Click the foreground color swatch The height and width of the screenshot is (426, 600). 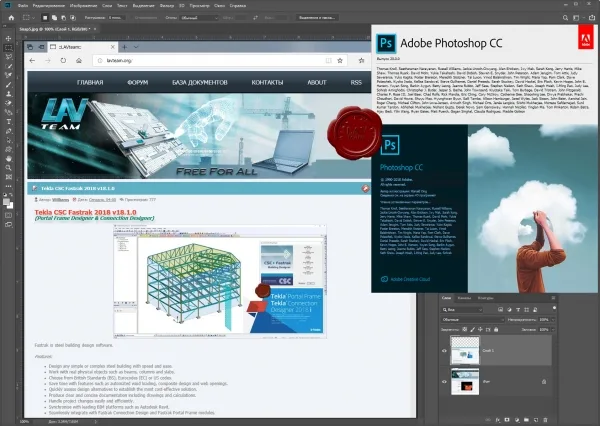(7, 202)
